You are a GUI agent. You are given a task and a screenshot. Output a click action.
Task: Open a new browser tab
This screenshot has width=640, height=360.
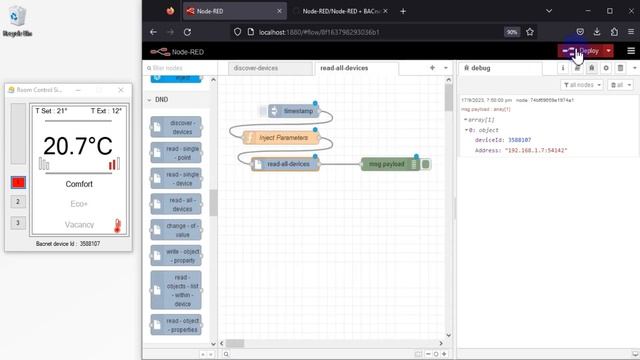(403, 11)
